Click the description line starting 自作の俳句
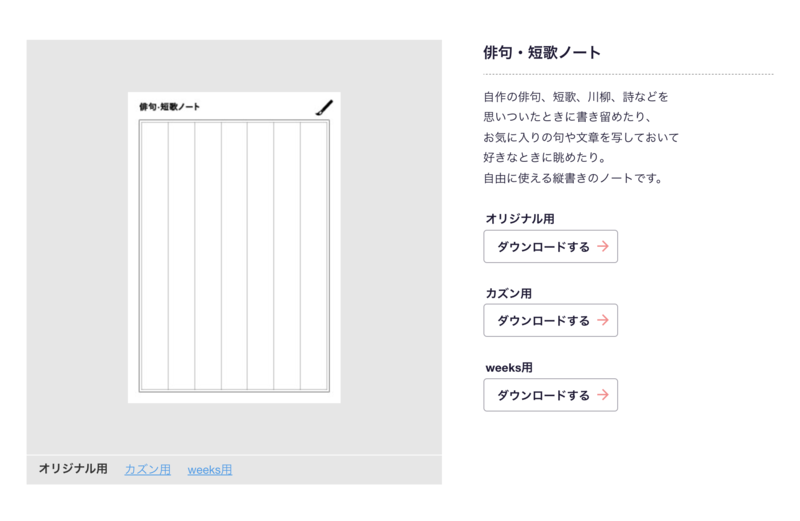This screenshot has height=521, width=800. point(576,97)
